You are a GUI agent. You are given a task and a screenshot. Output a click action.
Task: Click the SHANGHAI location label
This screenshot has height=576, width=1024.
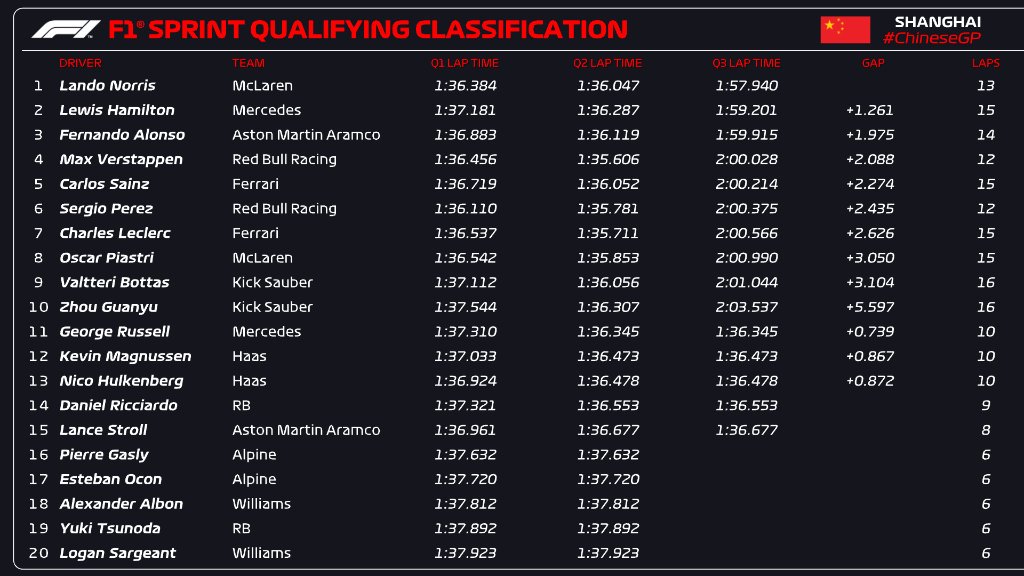click(x=937, y=21)
